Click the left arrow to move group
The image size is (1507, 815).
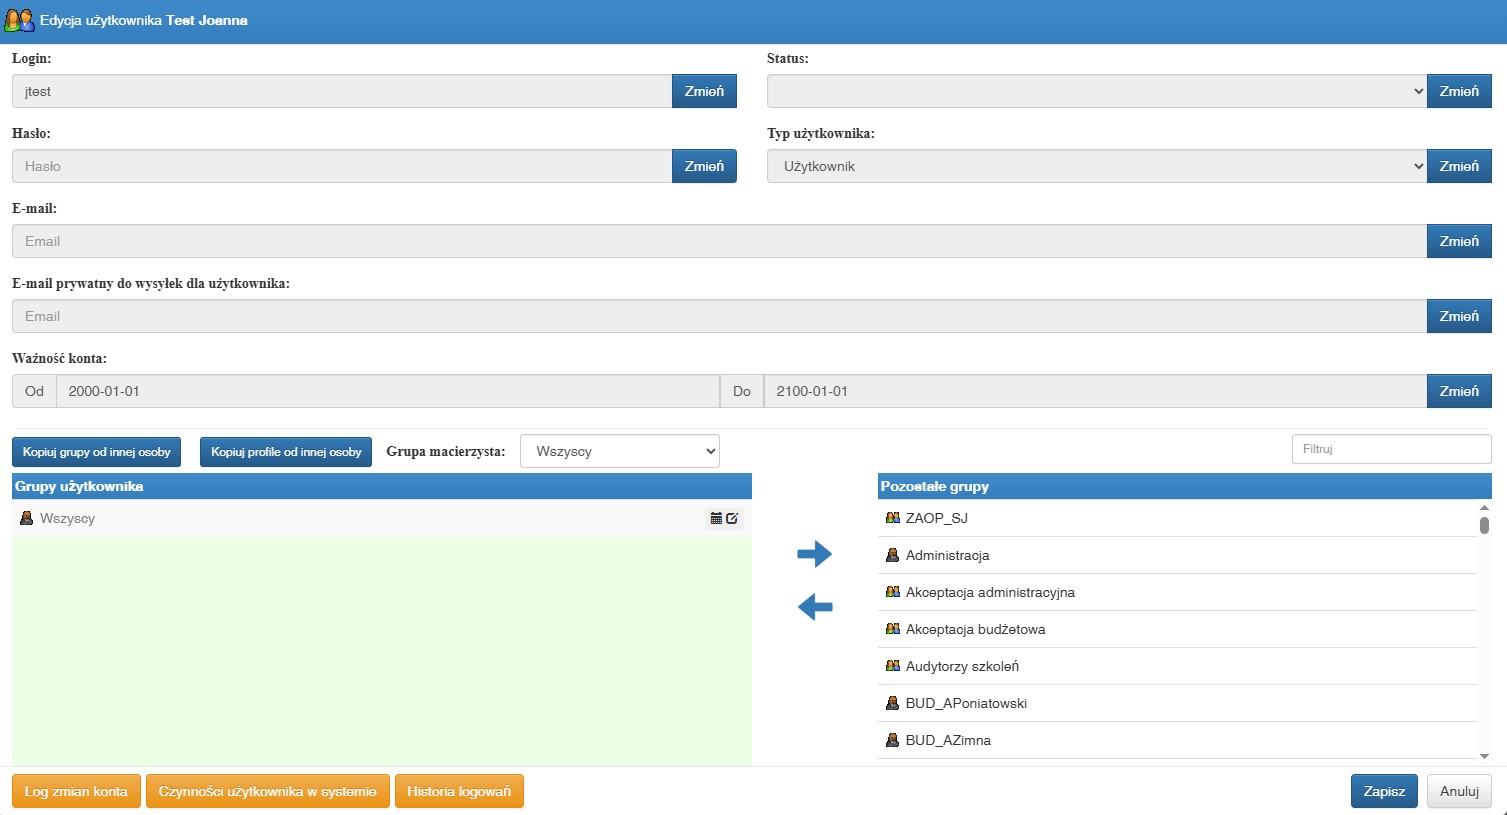click(814, 606)
